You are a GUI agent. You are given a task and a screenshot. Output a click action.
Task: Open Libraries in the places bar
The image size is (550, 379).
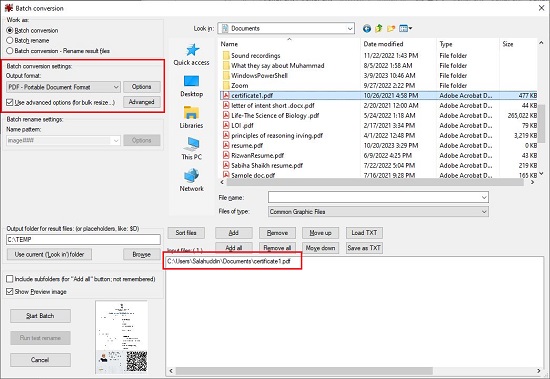pos(192,118)
